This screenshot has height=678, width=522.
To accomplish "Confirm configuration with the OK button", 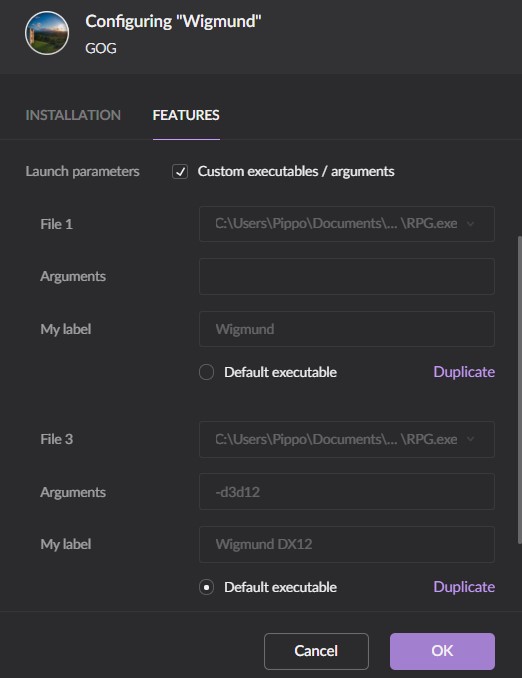I will pos(442,651).
